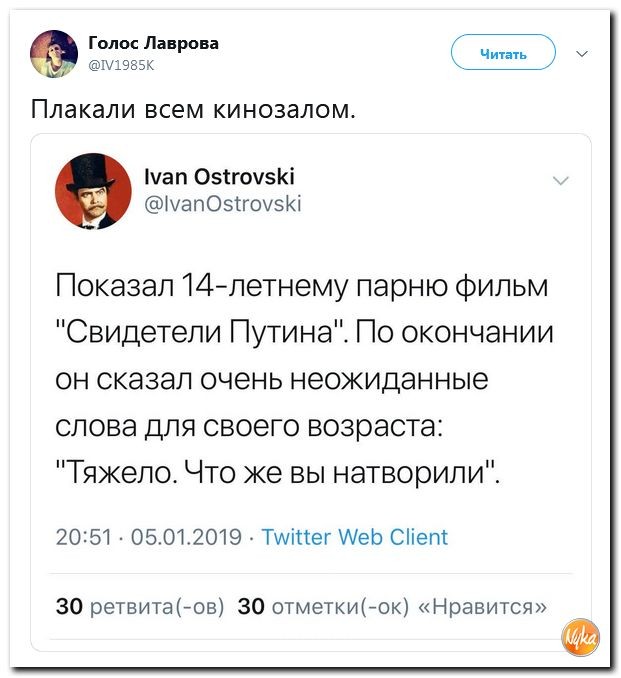The width and height of the screenshot is (621, 678).
Task: View the 30 ретвита(-ов) list
Action: pos(140,606)
